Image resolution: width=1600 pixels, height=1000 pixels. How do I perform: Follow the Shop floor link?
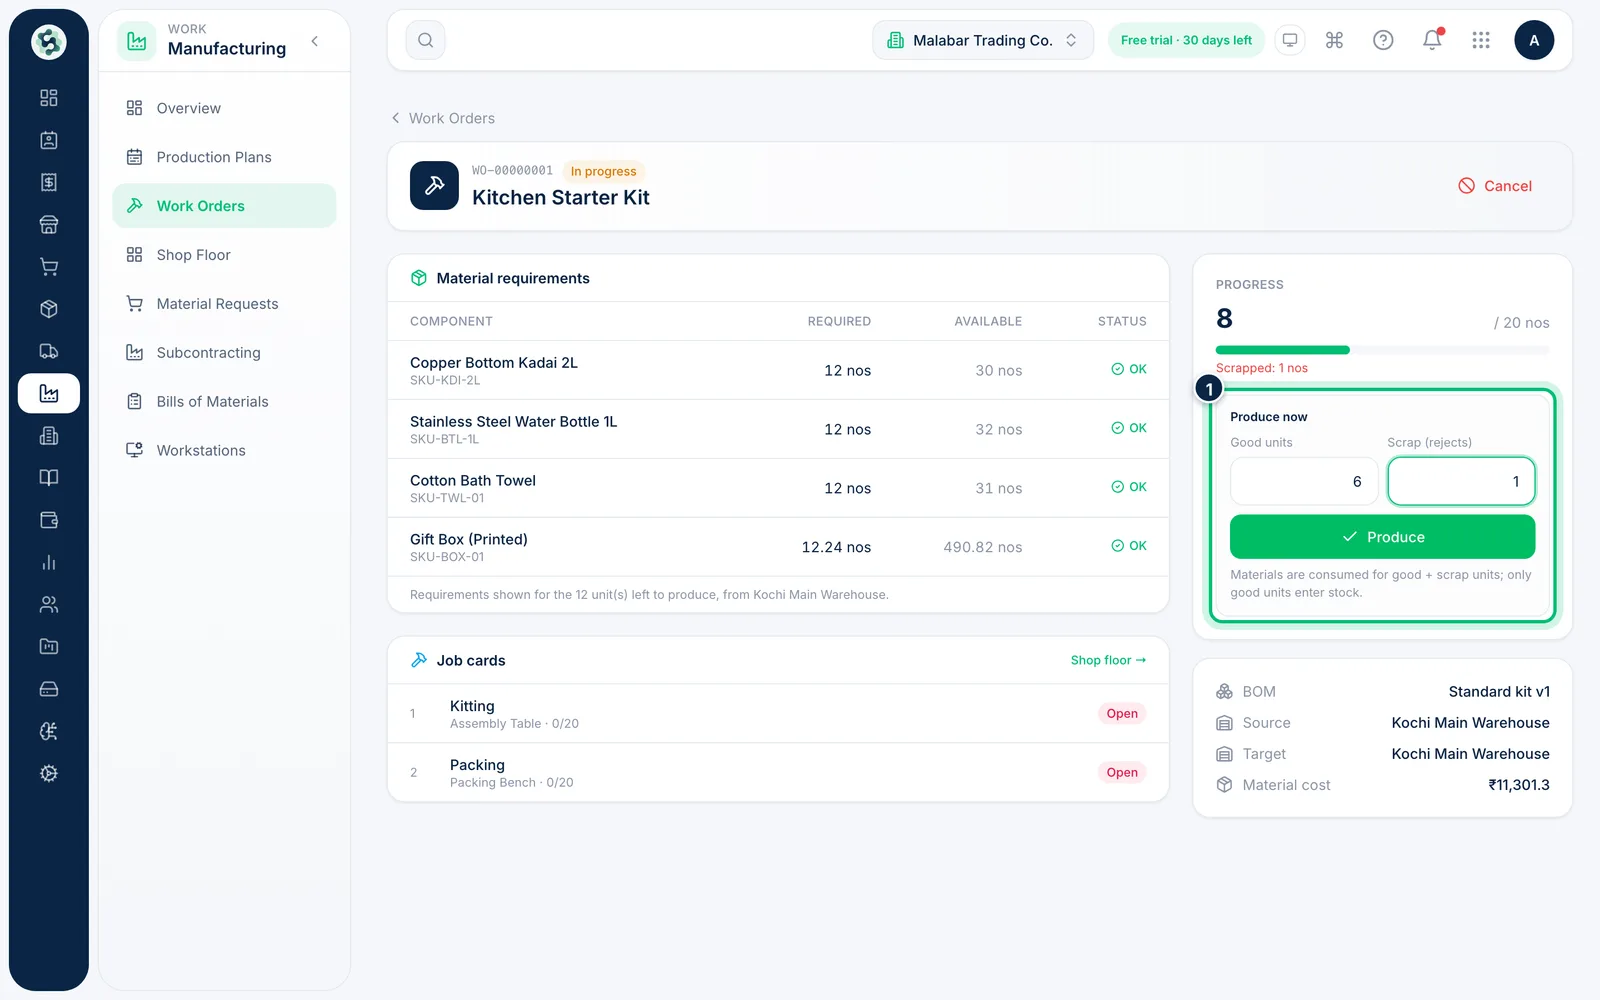[1108, 660]
